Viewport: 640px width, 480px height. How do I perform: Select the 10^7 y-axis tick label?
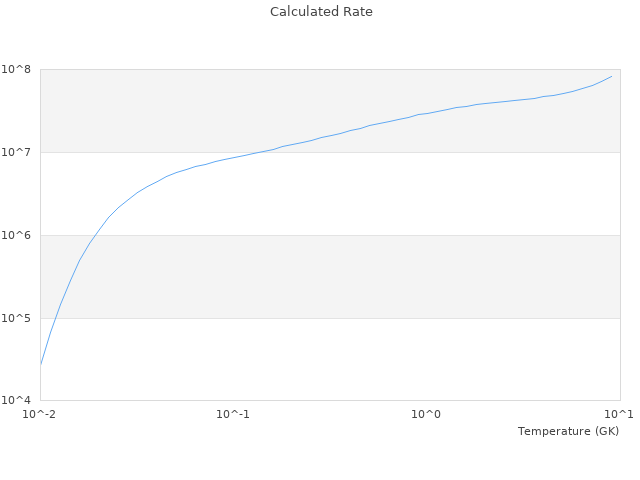click(17, 152)
